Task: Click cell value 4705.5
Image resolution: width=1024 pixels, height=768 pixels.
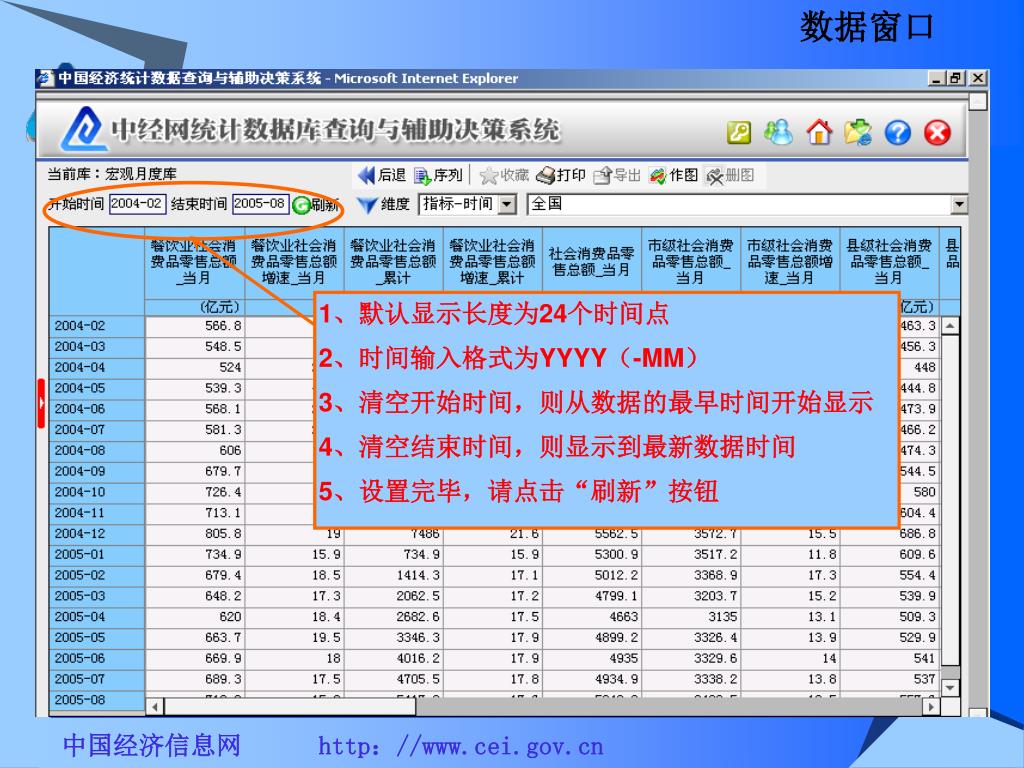Action: [x=393, y=679]
